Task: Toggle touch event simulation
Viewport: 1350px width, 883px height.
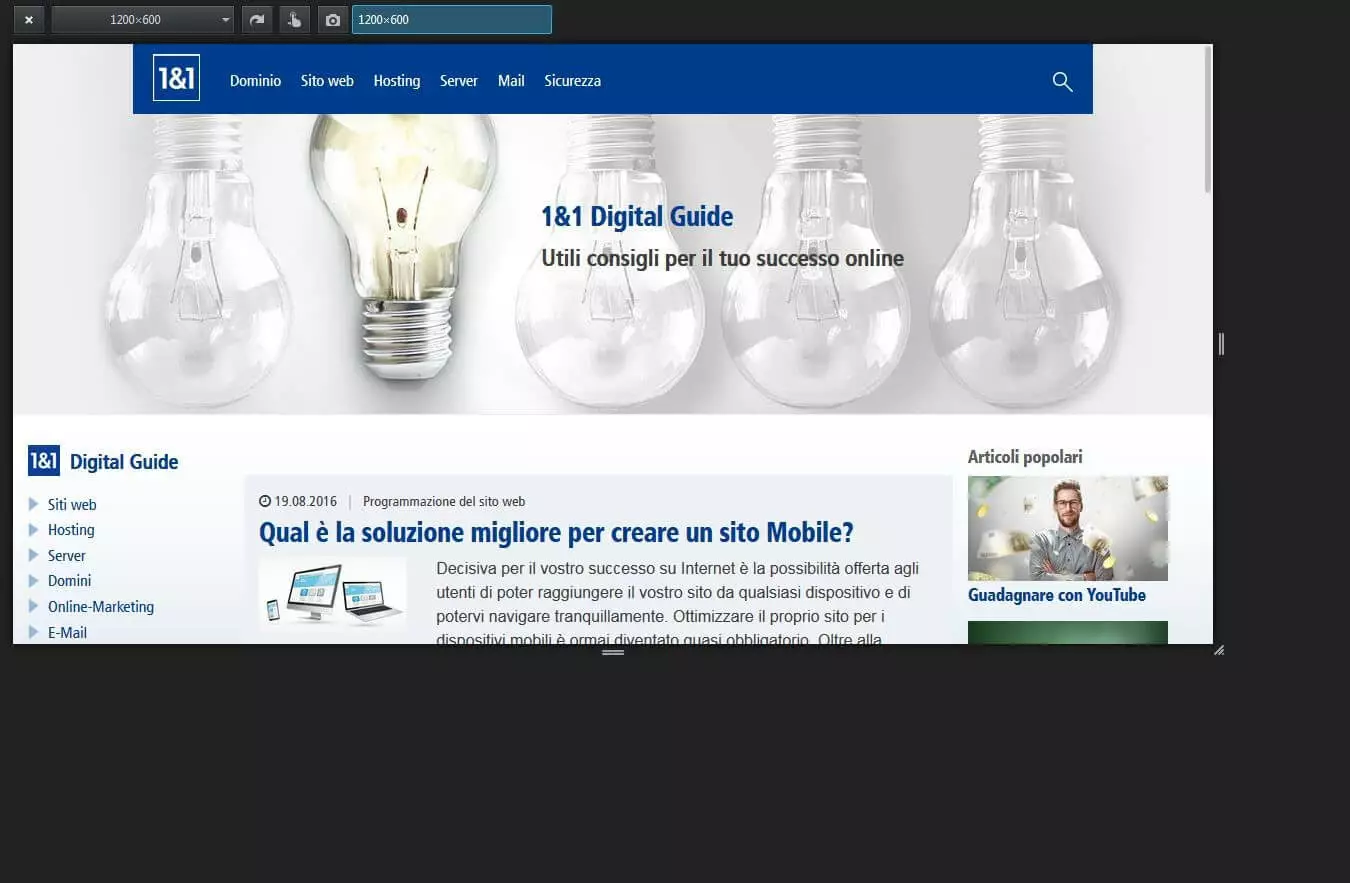Action: [295, 20]
